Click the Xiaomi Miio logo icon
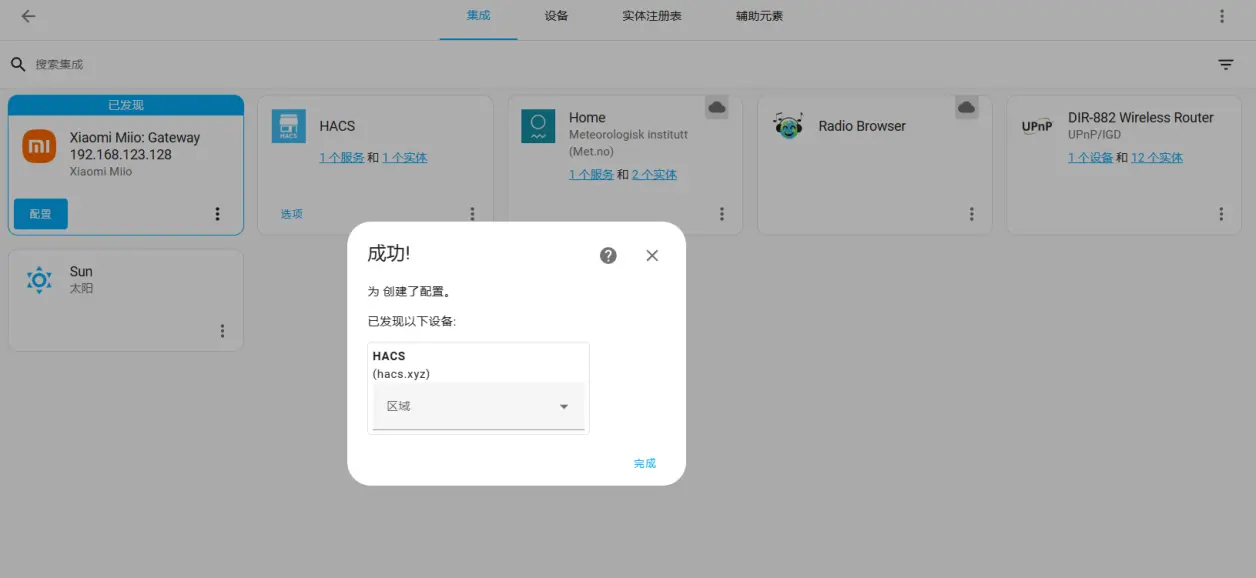The height and width of the screenshot is (578, 1256). pos(39,146)
